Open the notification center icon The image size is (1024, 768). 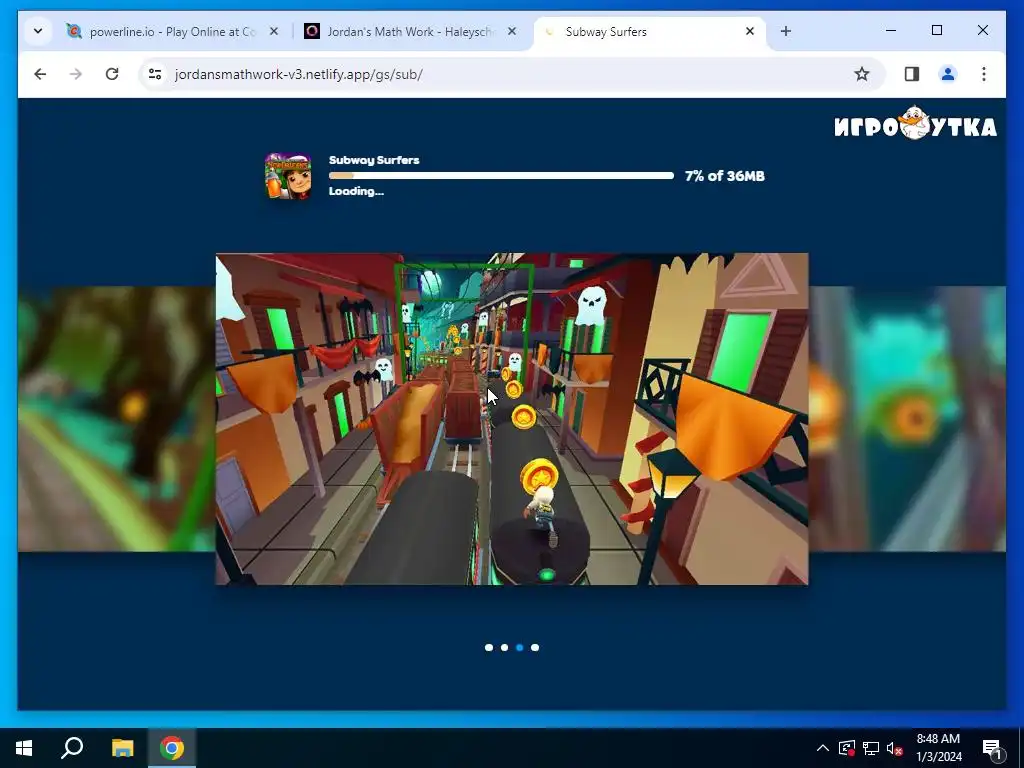(992, 748)
